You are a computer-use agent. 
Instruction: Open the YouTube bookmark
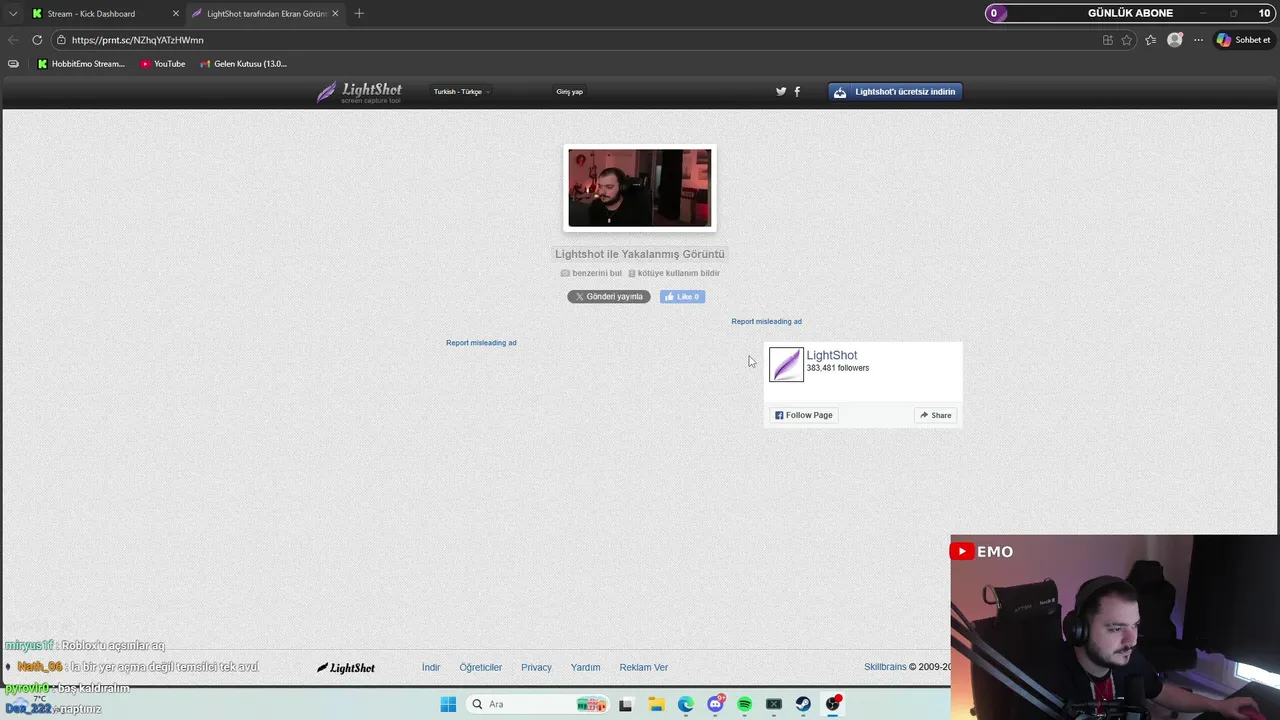pos(162,64)
